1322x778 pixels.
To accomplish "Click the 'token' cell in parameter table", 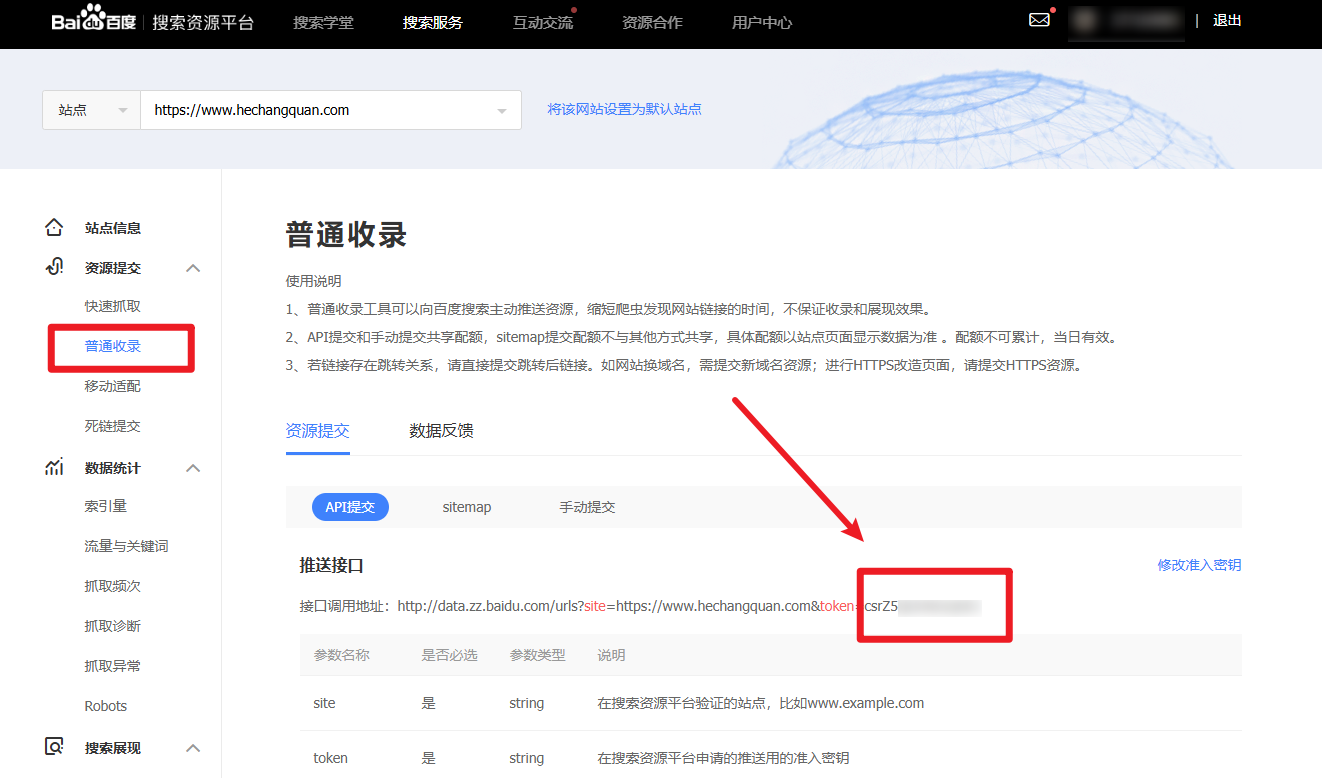I will point(331,758).
